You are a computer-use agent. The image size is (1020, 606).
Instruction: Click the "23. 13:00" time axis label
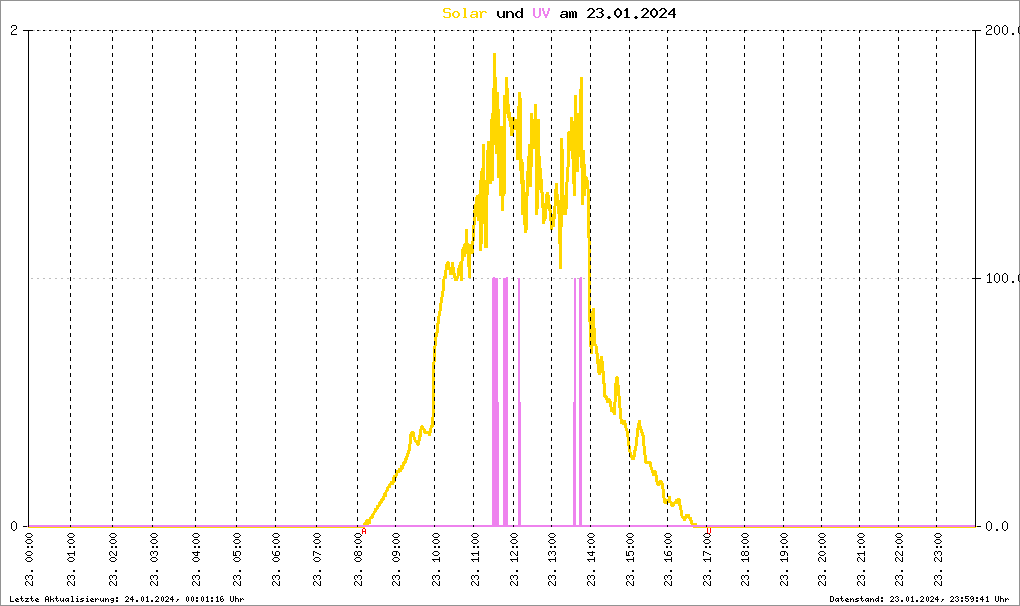(552, 560)
